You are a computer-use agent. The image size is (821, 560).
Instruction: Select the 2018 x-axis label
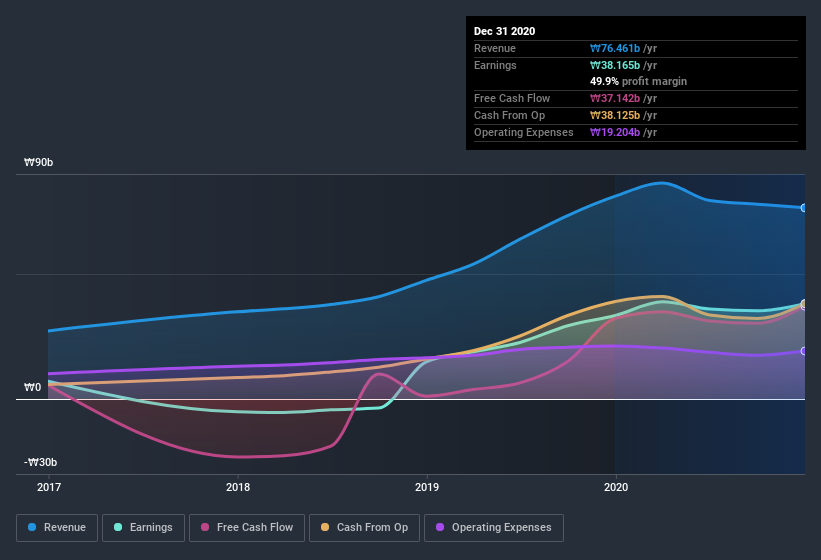238,487
